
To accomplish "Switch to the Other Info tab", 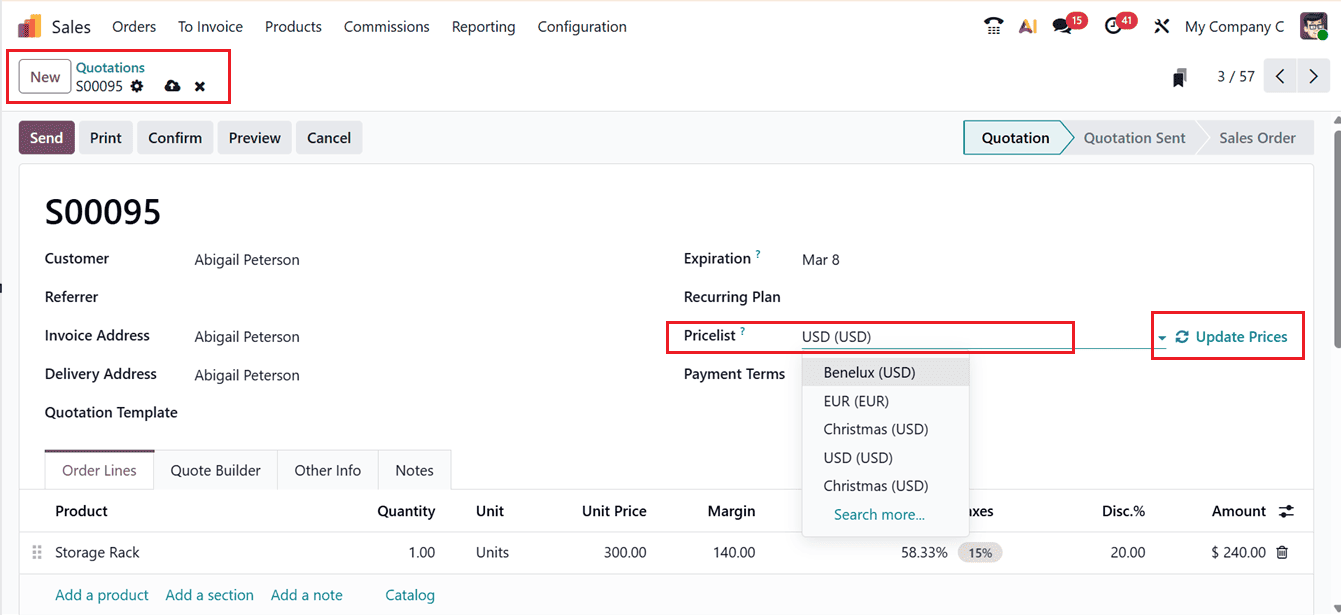I will pos(327,469).
